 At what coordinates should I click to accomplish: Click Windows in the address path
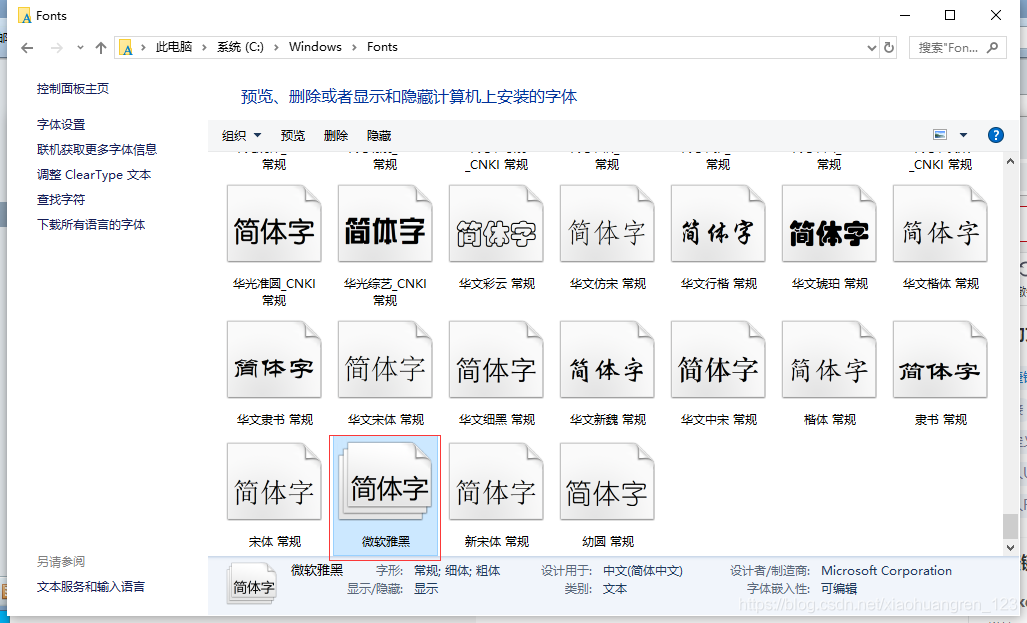coord(315,47)
